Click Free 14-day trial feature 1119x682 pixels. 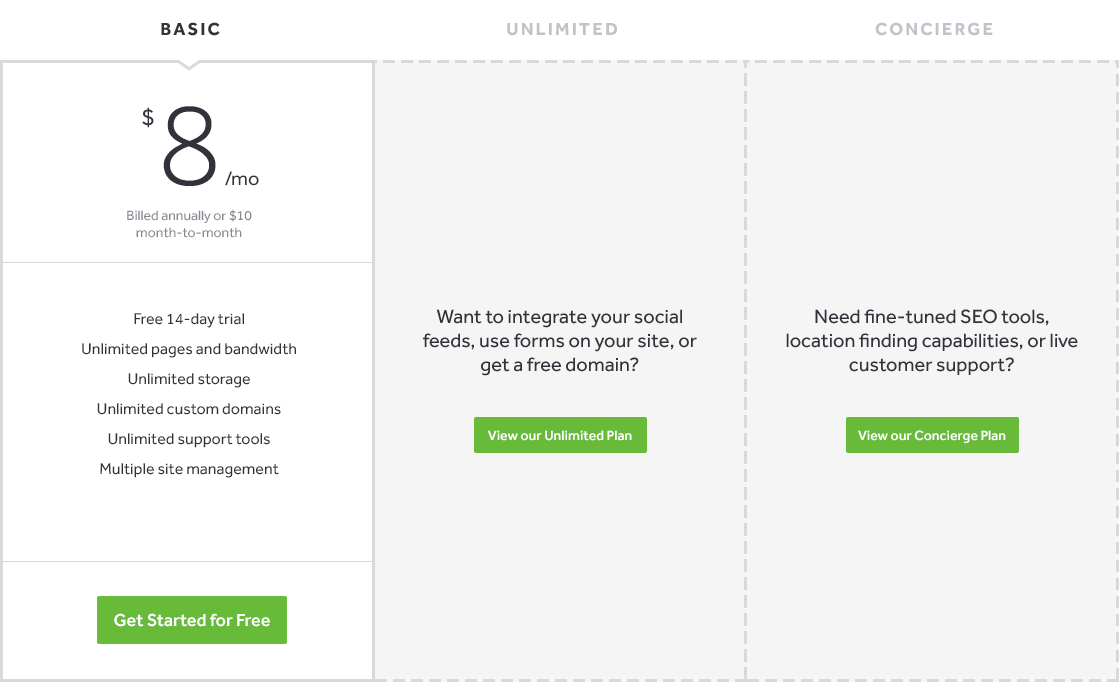click(189, 319)
